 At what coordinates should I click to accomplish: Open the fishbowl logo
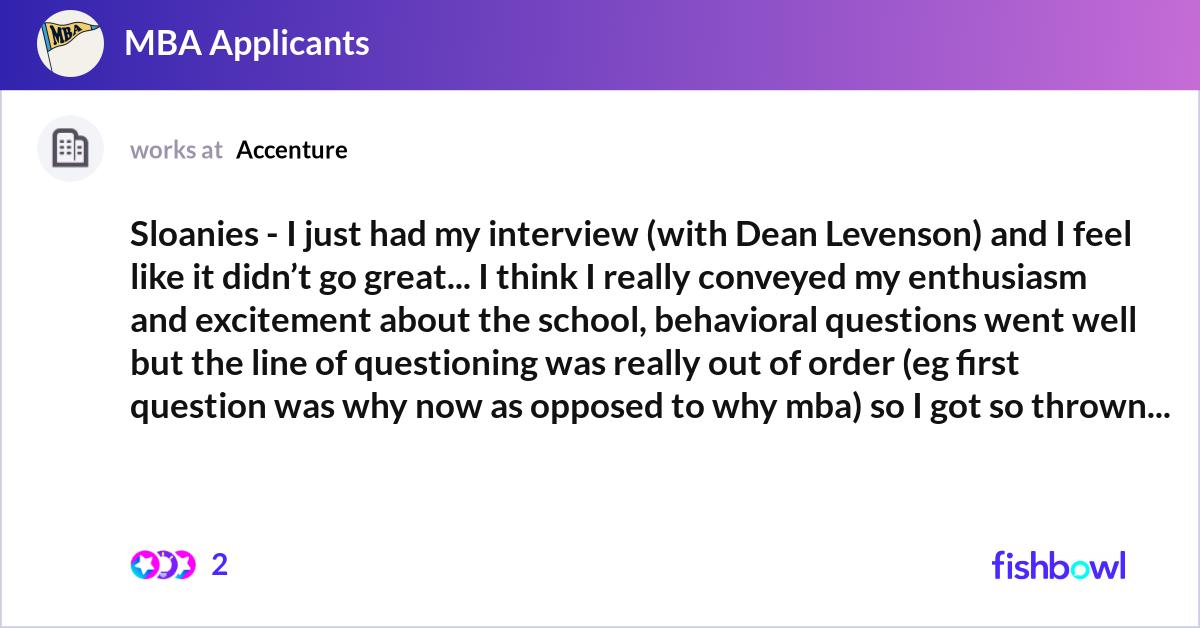1058,565
